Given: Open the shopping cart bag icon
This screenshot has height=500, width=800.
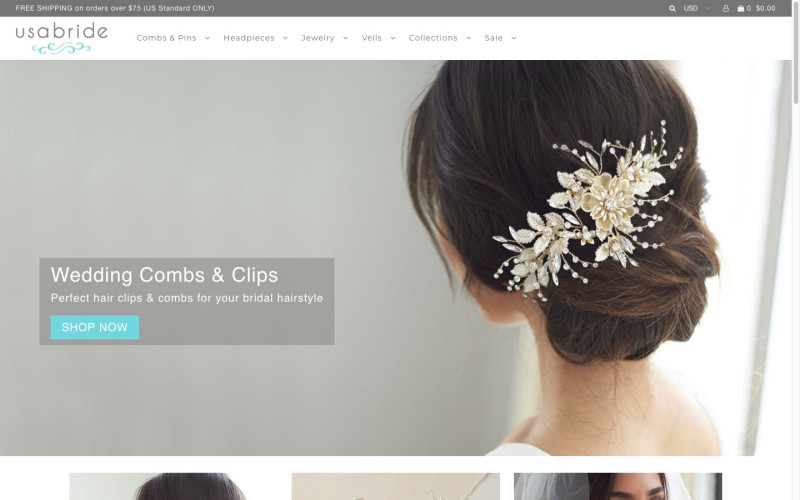Looking at the screenshot, I should point(740,8).
